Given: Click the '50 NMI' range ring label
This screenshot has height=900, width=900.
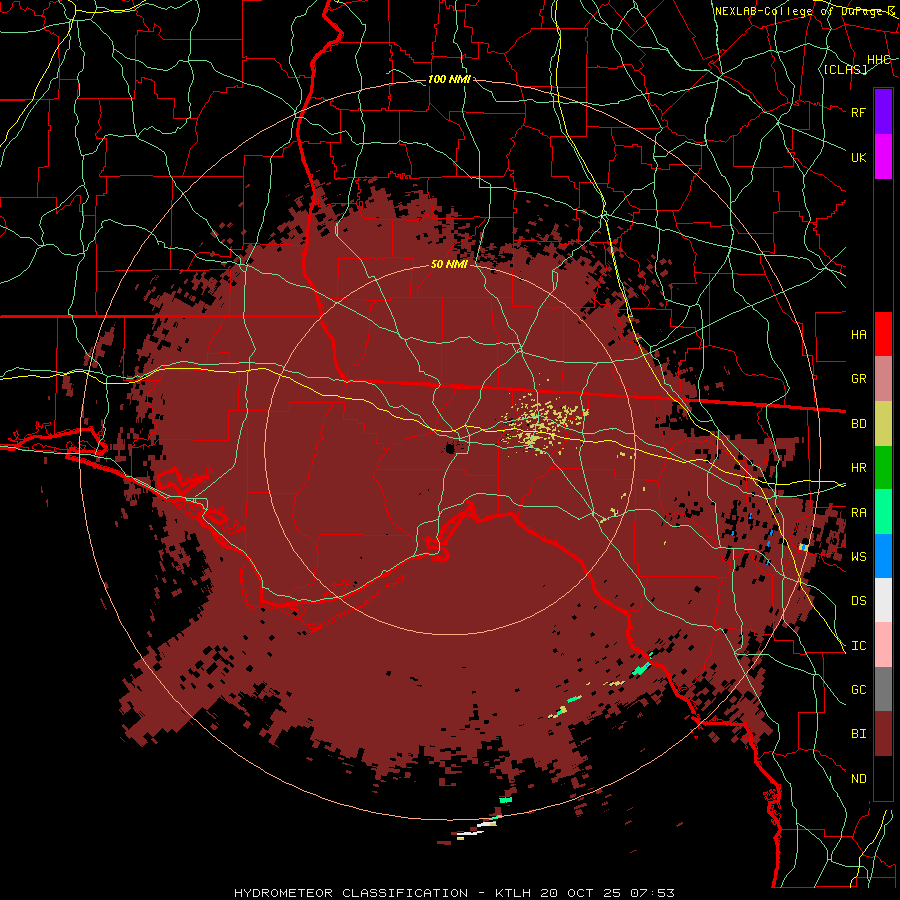Looking at the screenshot, I should 449,264.
